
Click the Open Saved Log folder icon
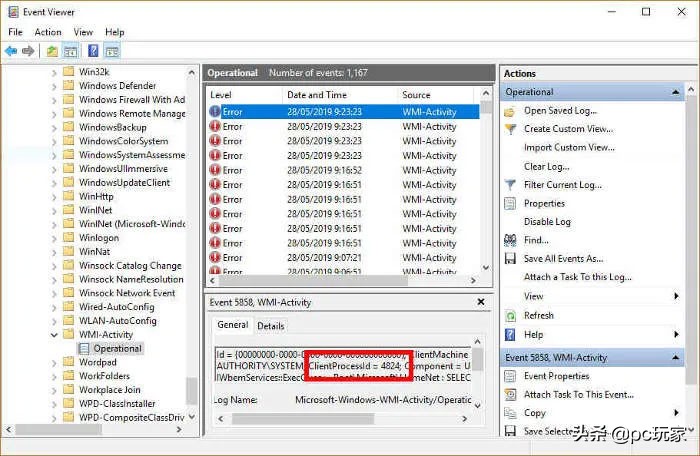coord(511,111)
